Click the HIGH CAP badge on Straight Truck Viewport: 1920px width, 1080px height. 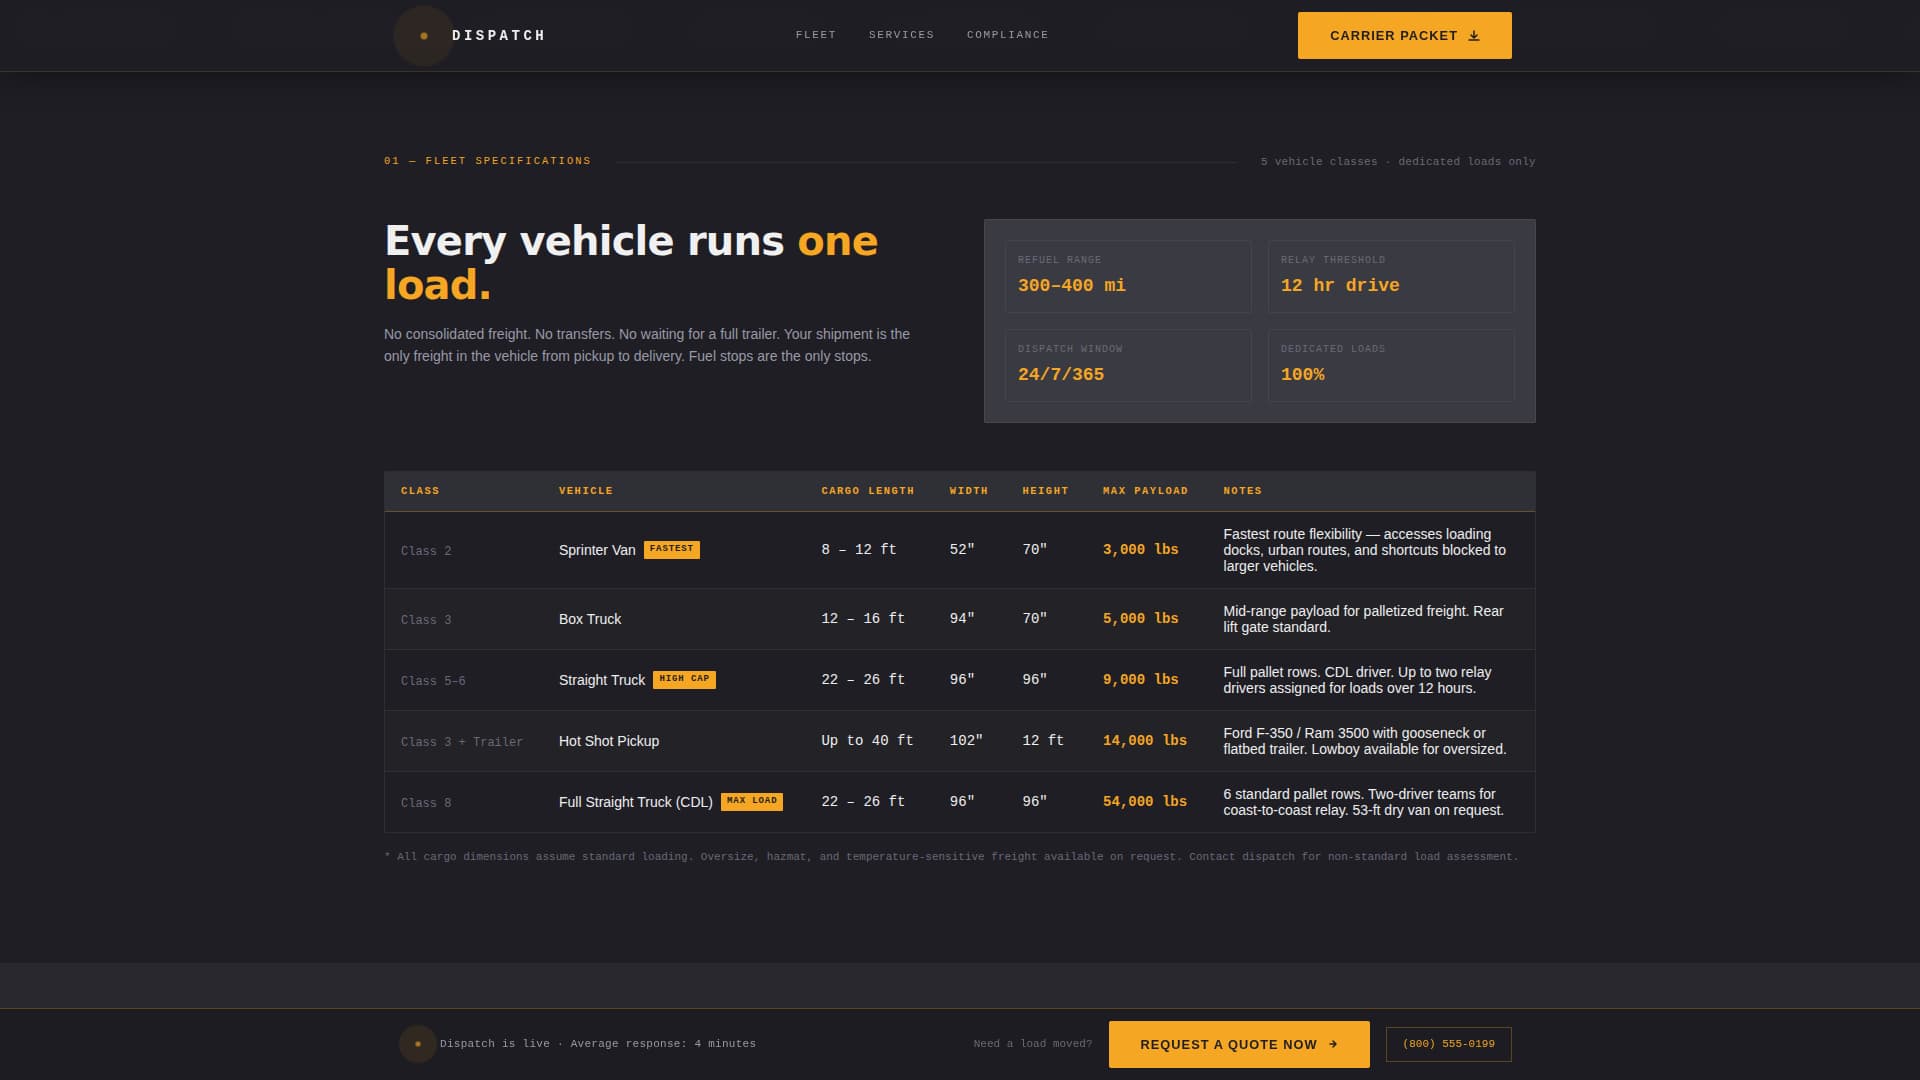686,679
